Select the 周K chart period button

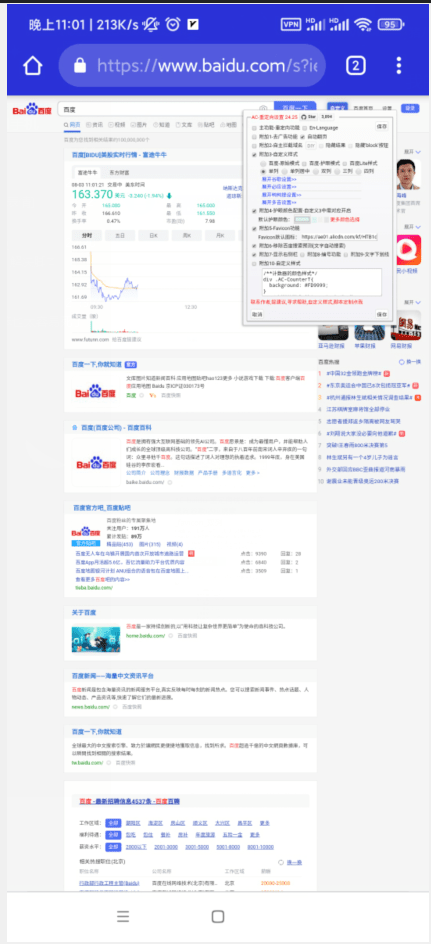click(x=187, y=235)
